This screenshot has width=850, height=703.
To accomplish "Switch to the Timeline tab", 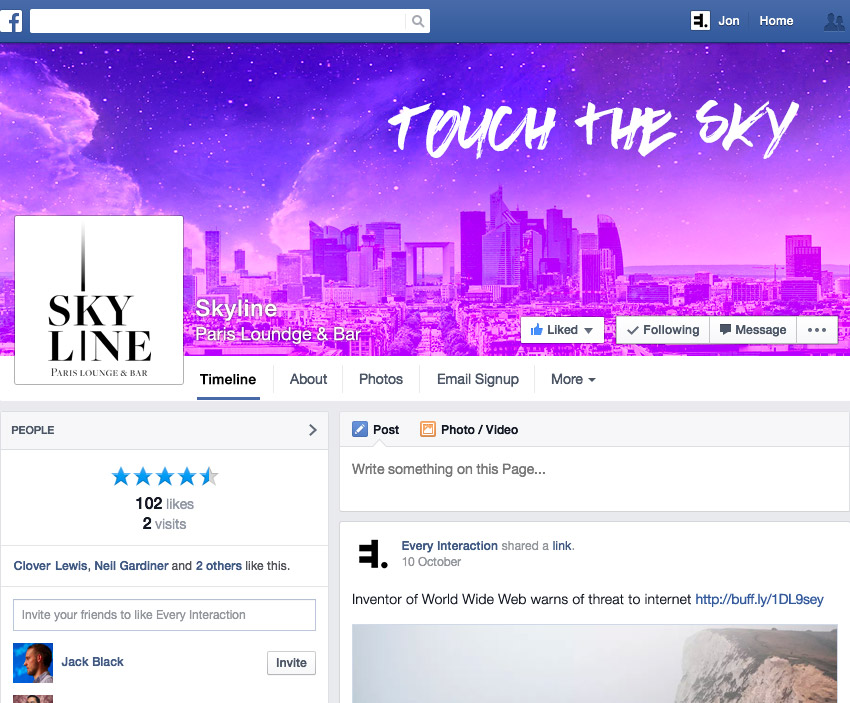I will tap(228, 379).
